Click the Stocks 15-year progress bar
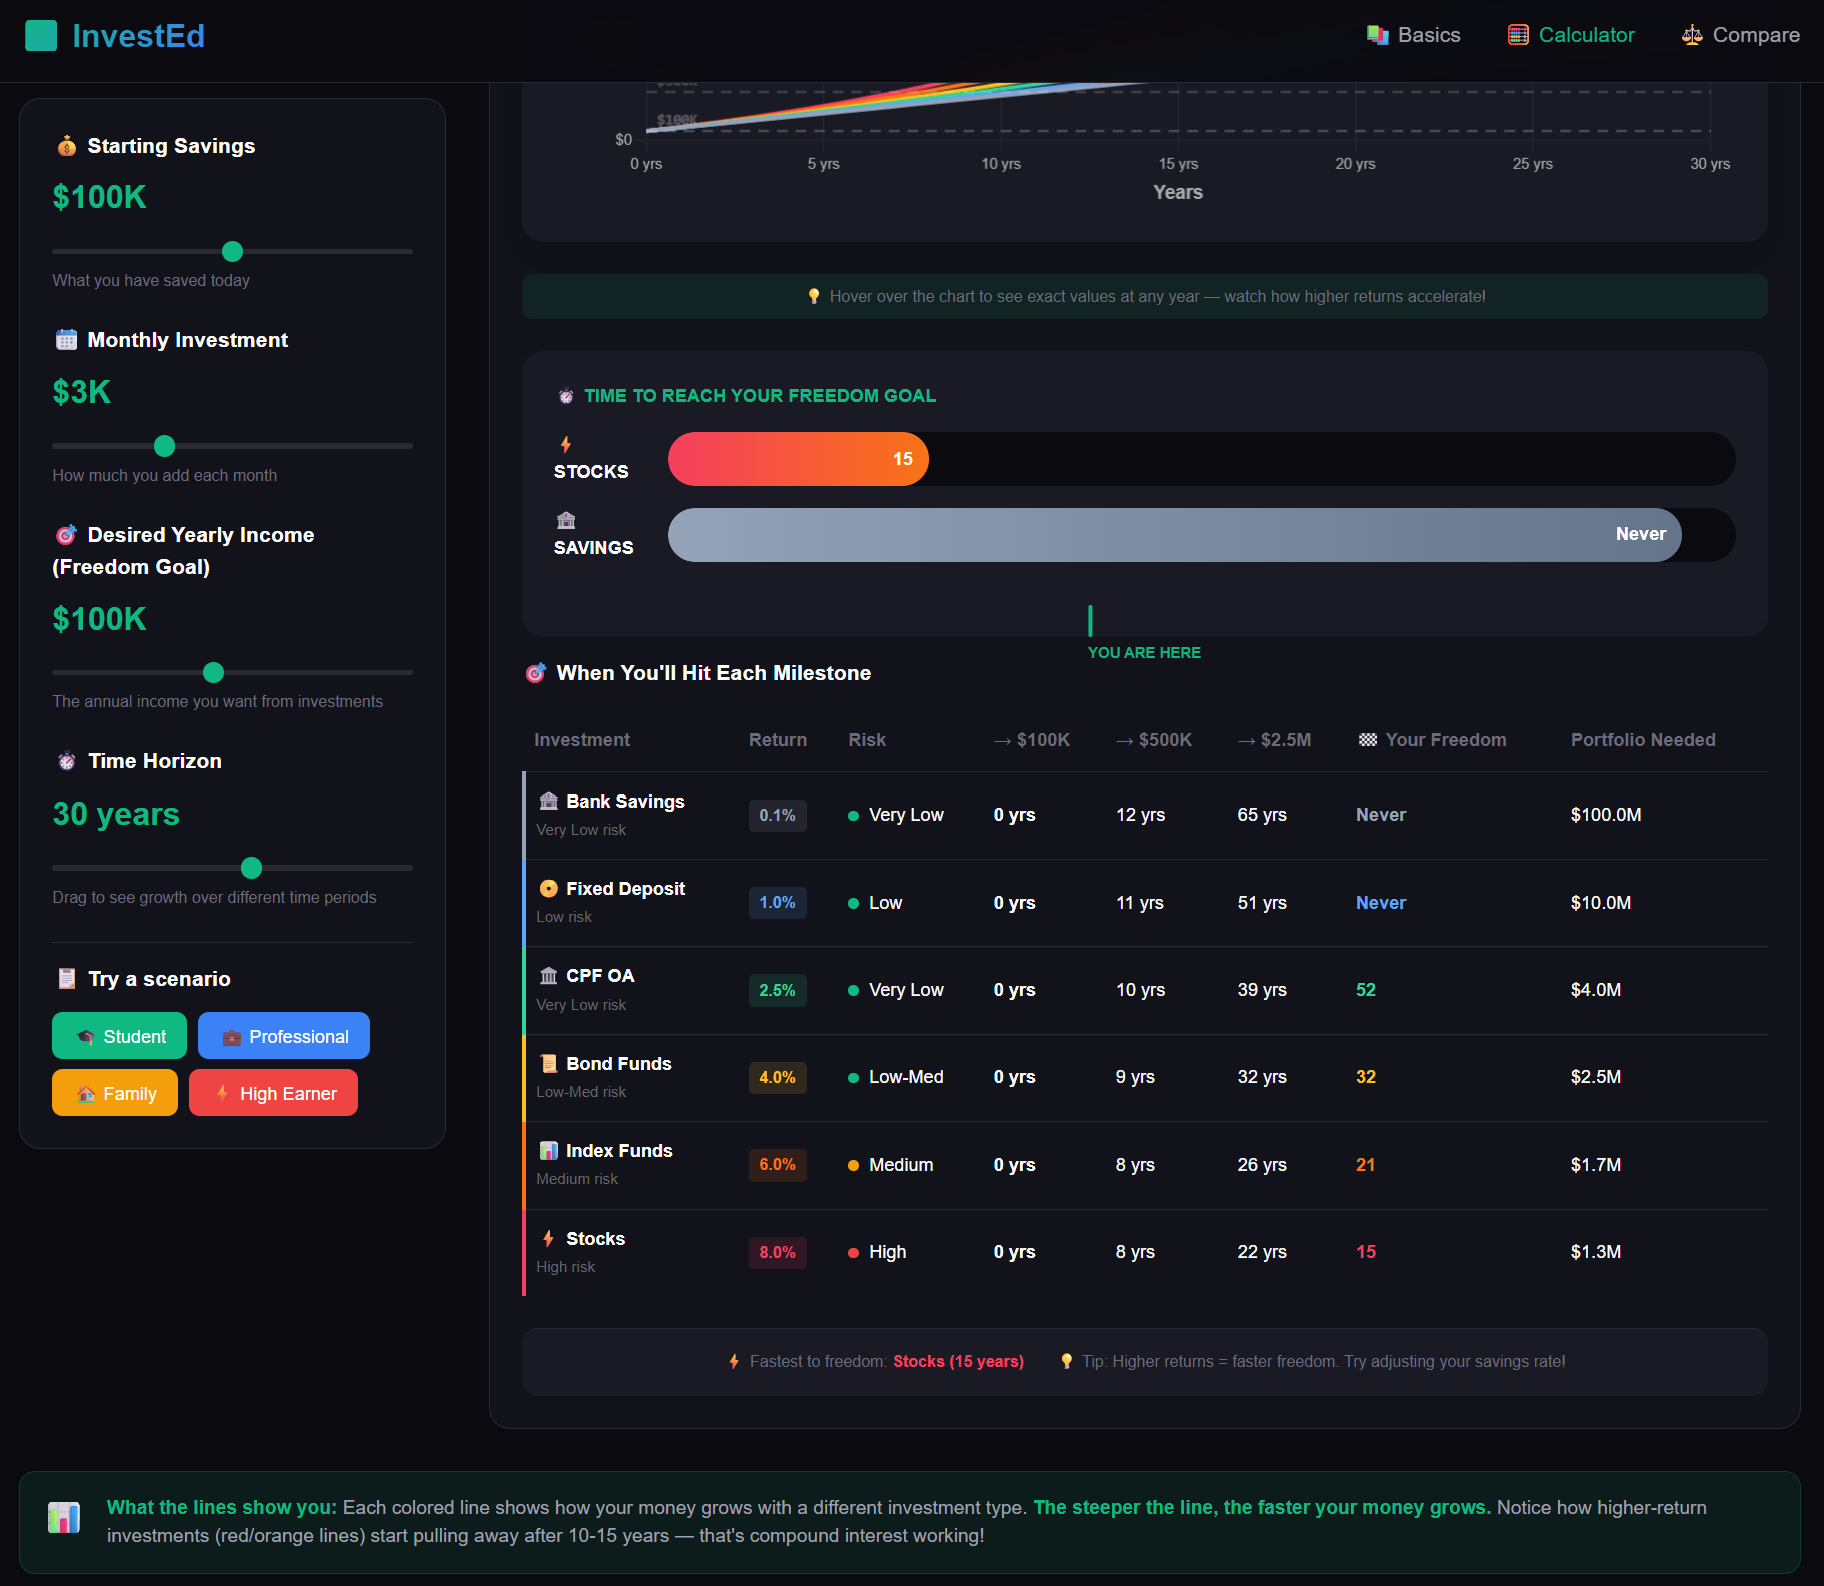This screenshot has width=1824, height=1586. pos(798,459)
